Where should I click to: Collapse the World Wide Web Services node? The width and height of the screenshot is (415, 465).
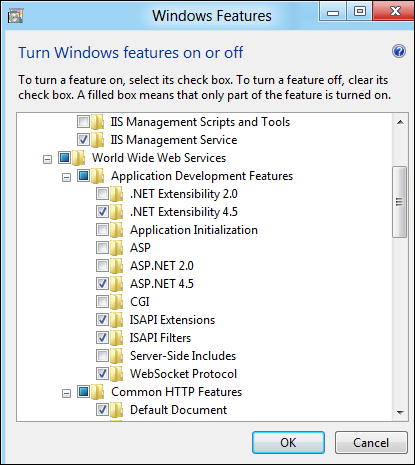coord(48,159)
